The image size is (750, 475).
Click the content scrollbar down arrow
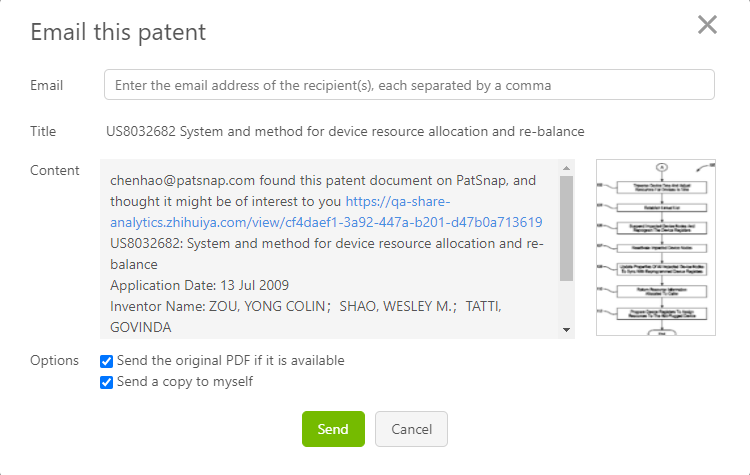(x=566, y=329)
